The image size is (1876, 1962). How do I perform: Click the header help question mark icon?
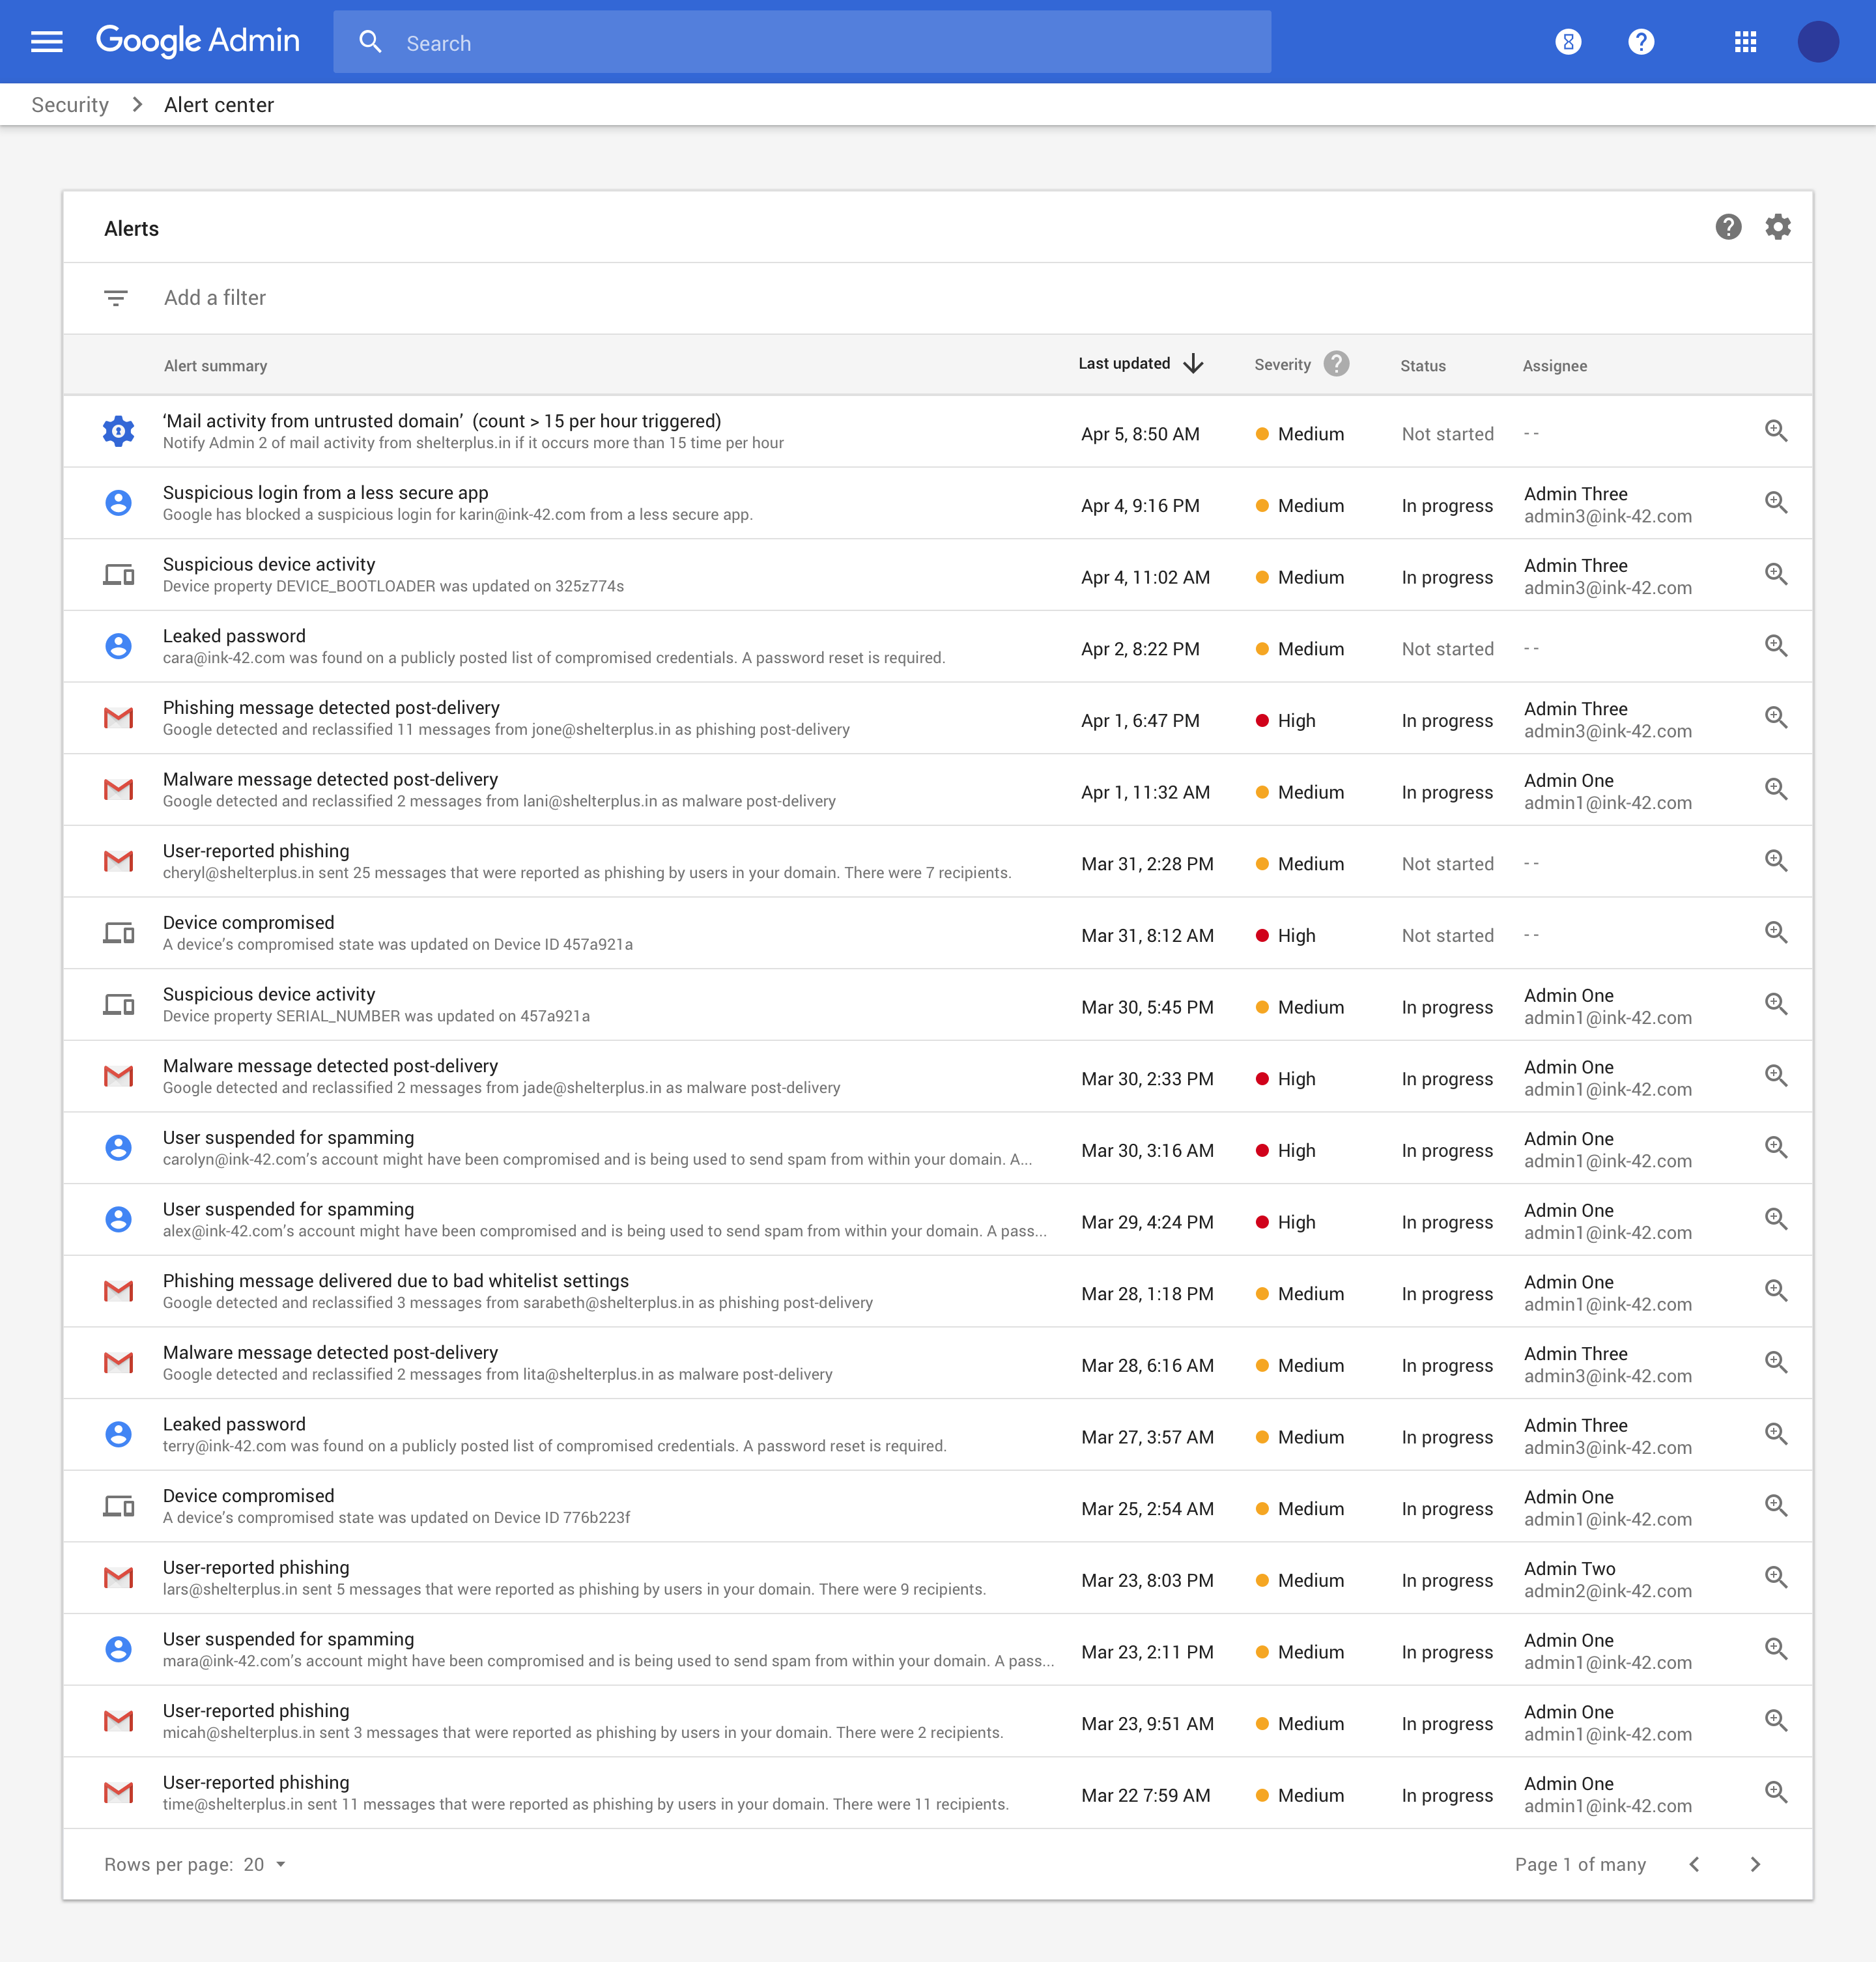tap(1641, 42)
